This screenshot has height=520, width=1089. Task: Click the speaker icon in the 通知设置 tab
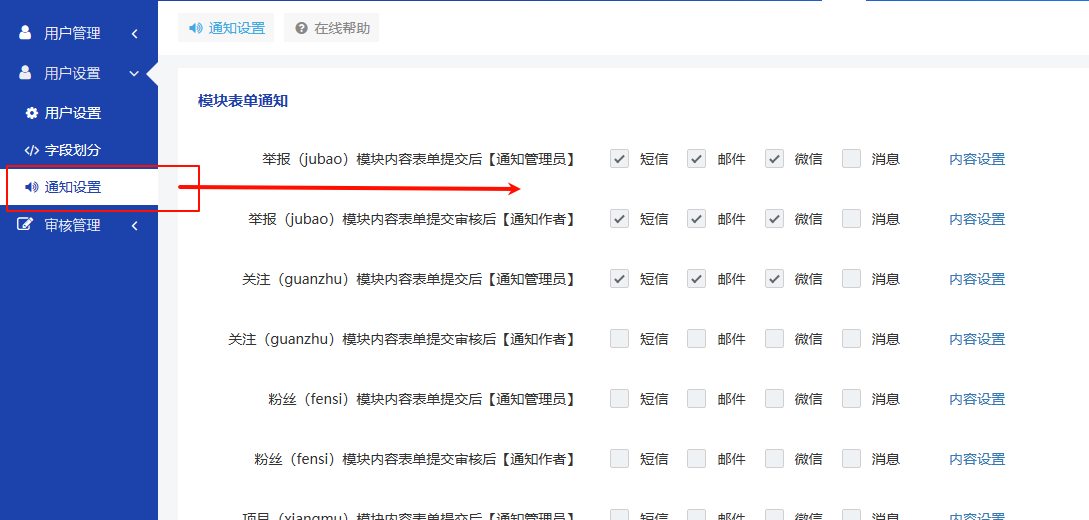point(196,28)
